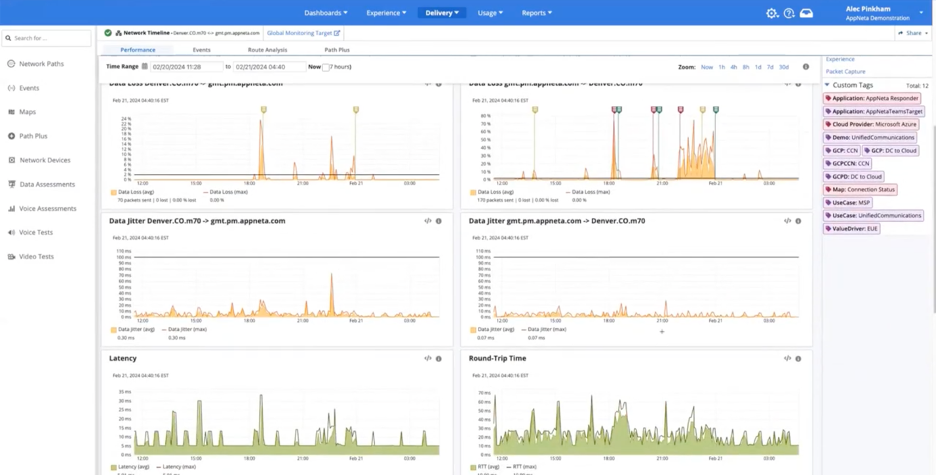
Task: Open the Usage dropdown menu
Action: [x=490, y=13]
